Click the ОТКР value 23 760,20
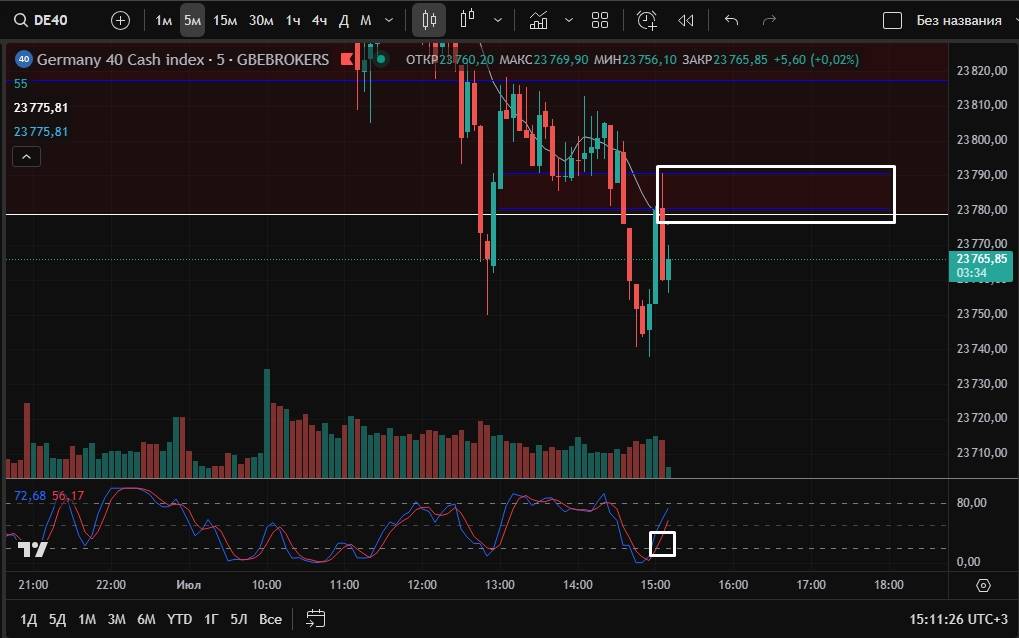Image resolution: width=1019 pixels, height=638 pixels. point(466,60)
